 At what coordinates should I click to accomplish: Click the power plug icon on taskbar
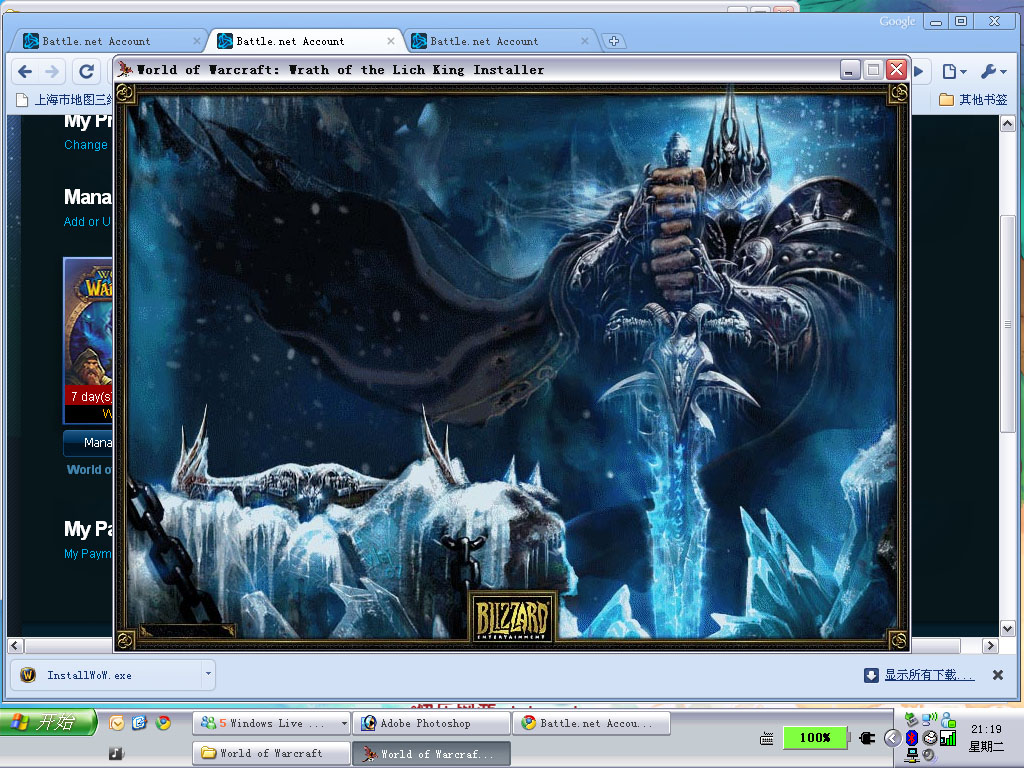tap(868, 739)
